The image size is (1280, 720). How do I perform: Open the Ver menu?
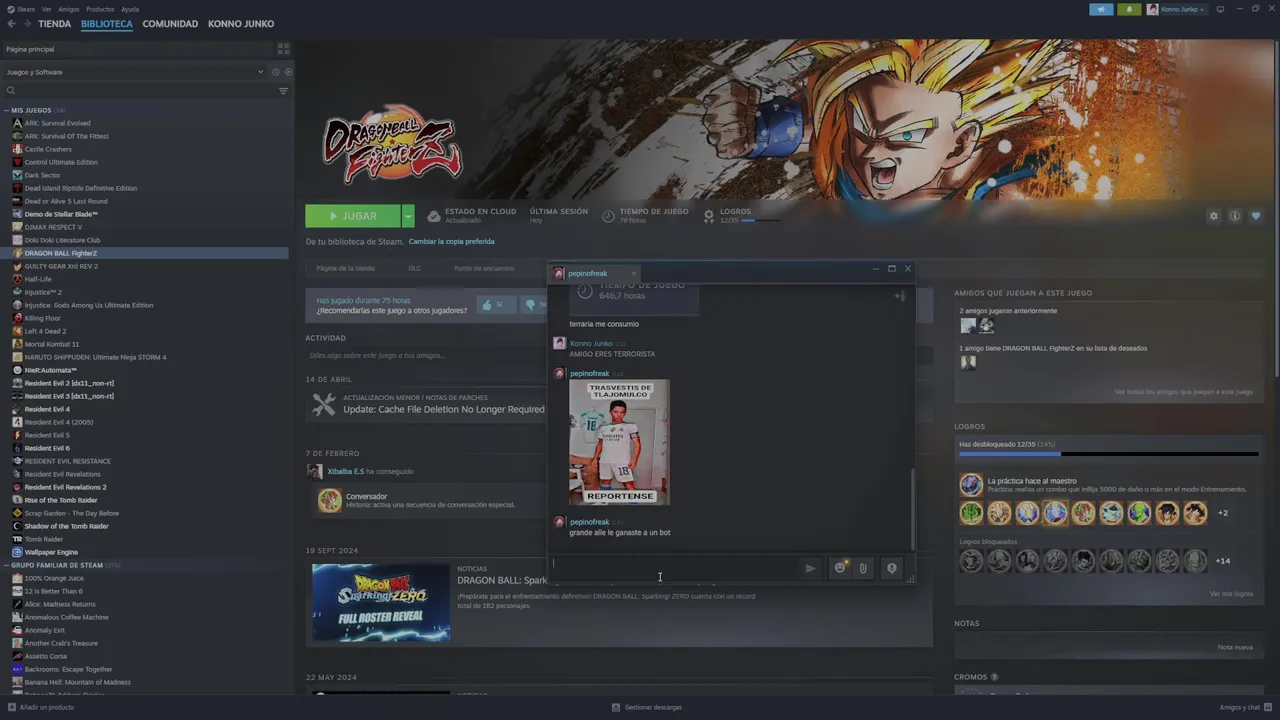click(46, 9)
